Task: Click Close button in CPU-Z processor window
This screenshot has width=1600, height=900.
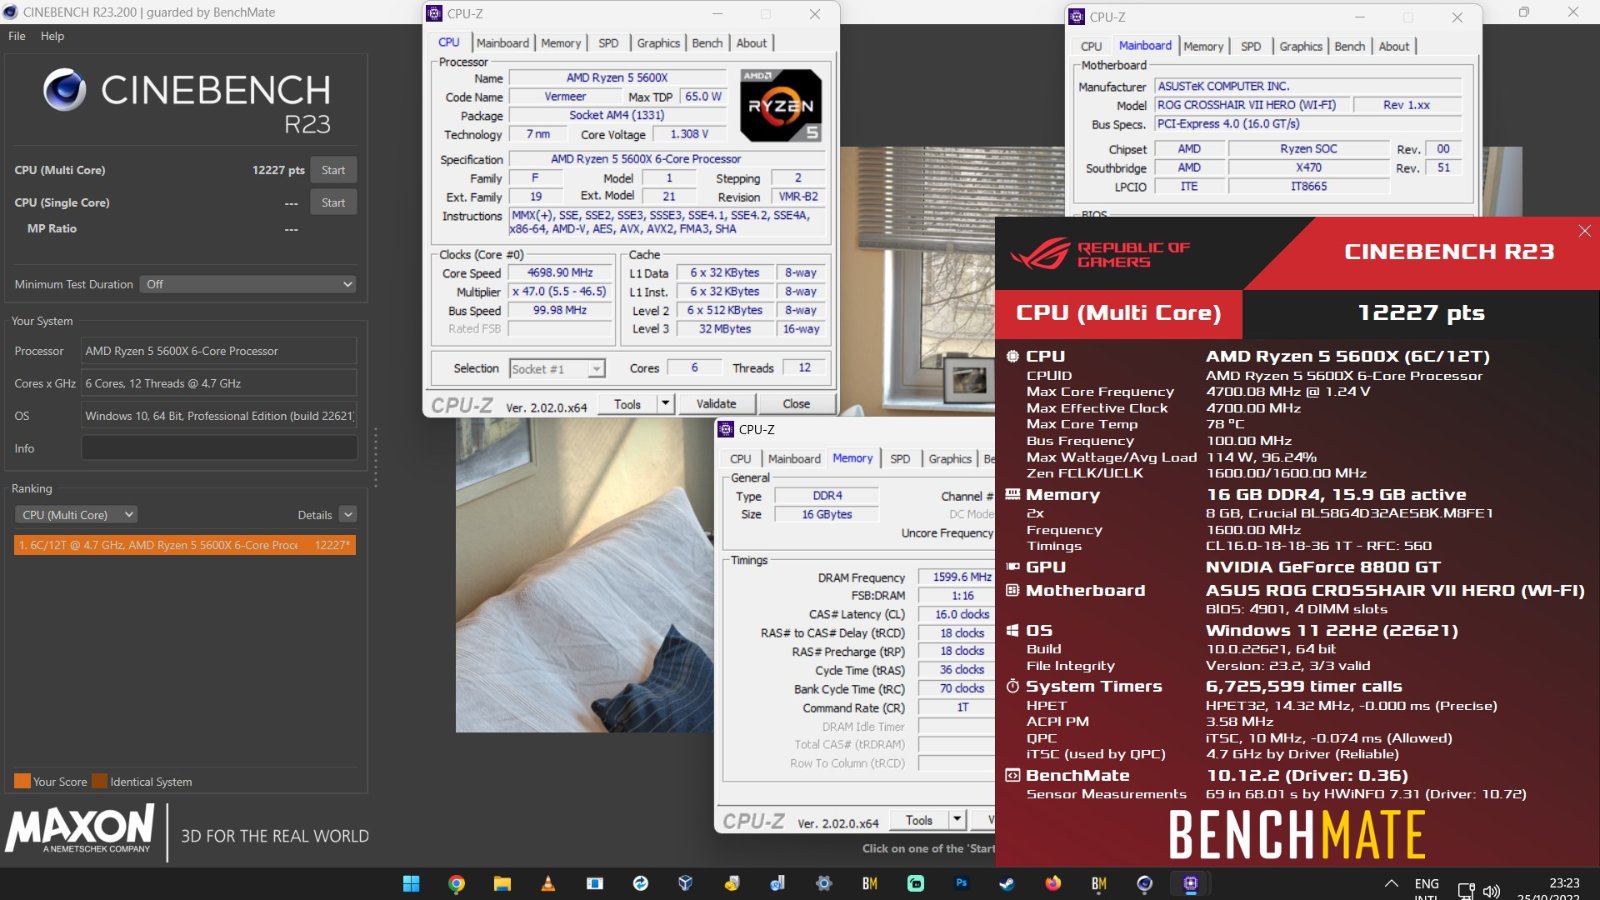Action: (796, 404)
